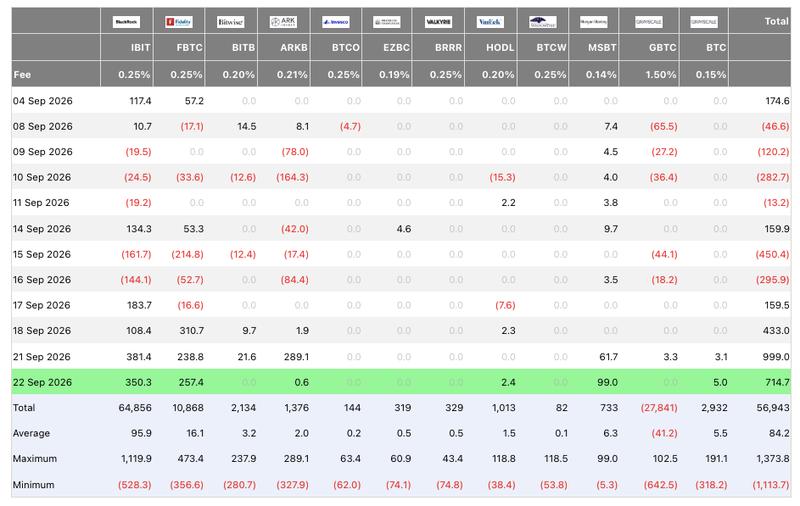The image size is (800, 506).
Task: Click the IBIT ticker header
Action: point(140,47)
